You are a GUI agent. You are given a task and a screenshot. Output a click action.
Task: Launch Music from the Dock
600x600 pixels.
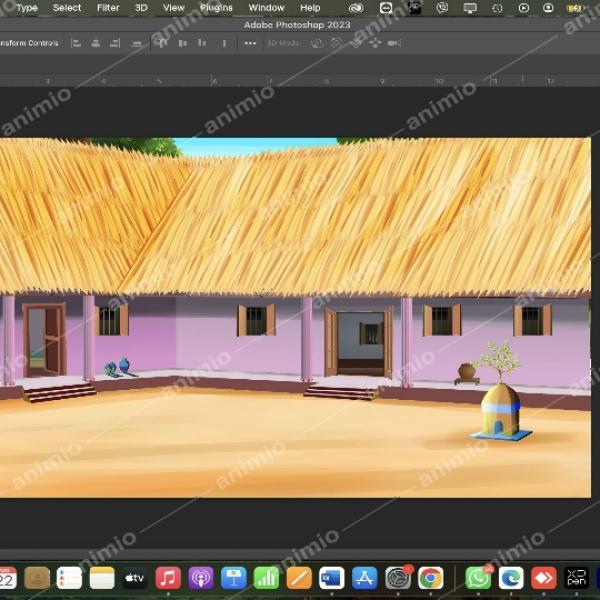coord(168,578)
